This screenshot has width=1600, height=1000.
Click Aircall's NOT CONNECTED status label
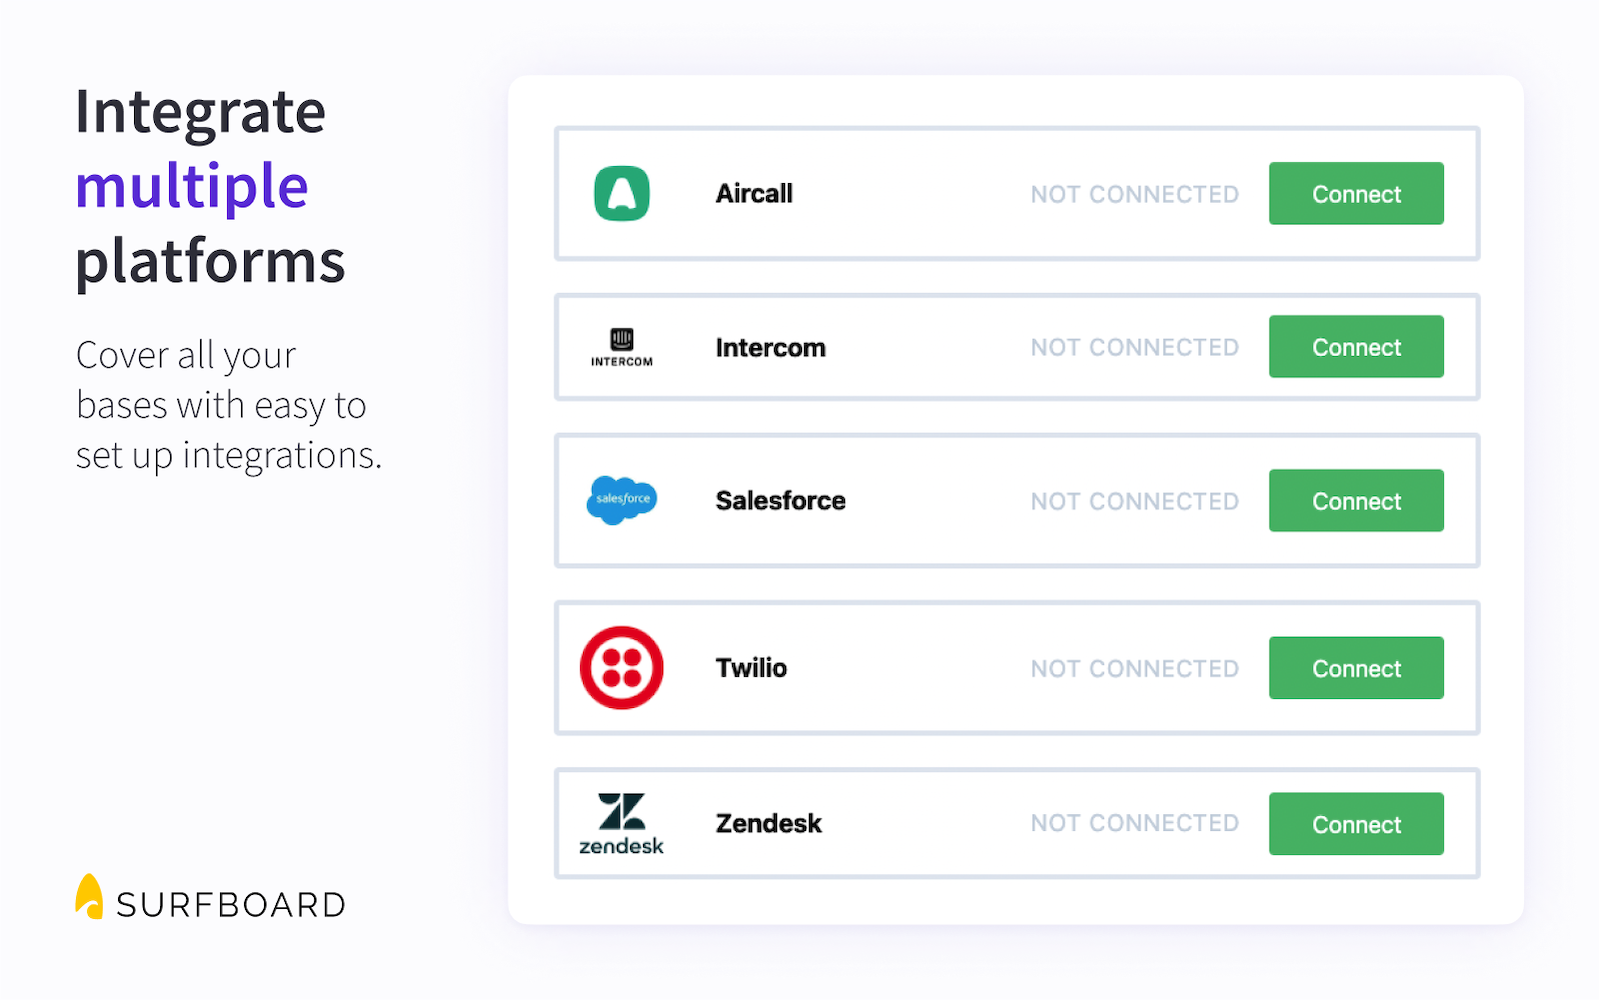tap(1134, 194)
